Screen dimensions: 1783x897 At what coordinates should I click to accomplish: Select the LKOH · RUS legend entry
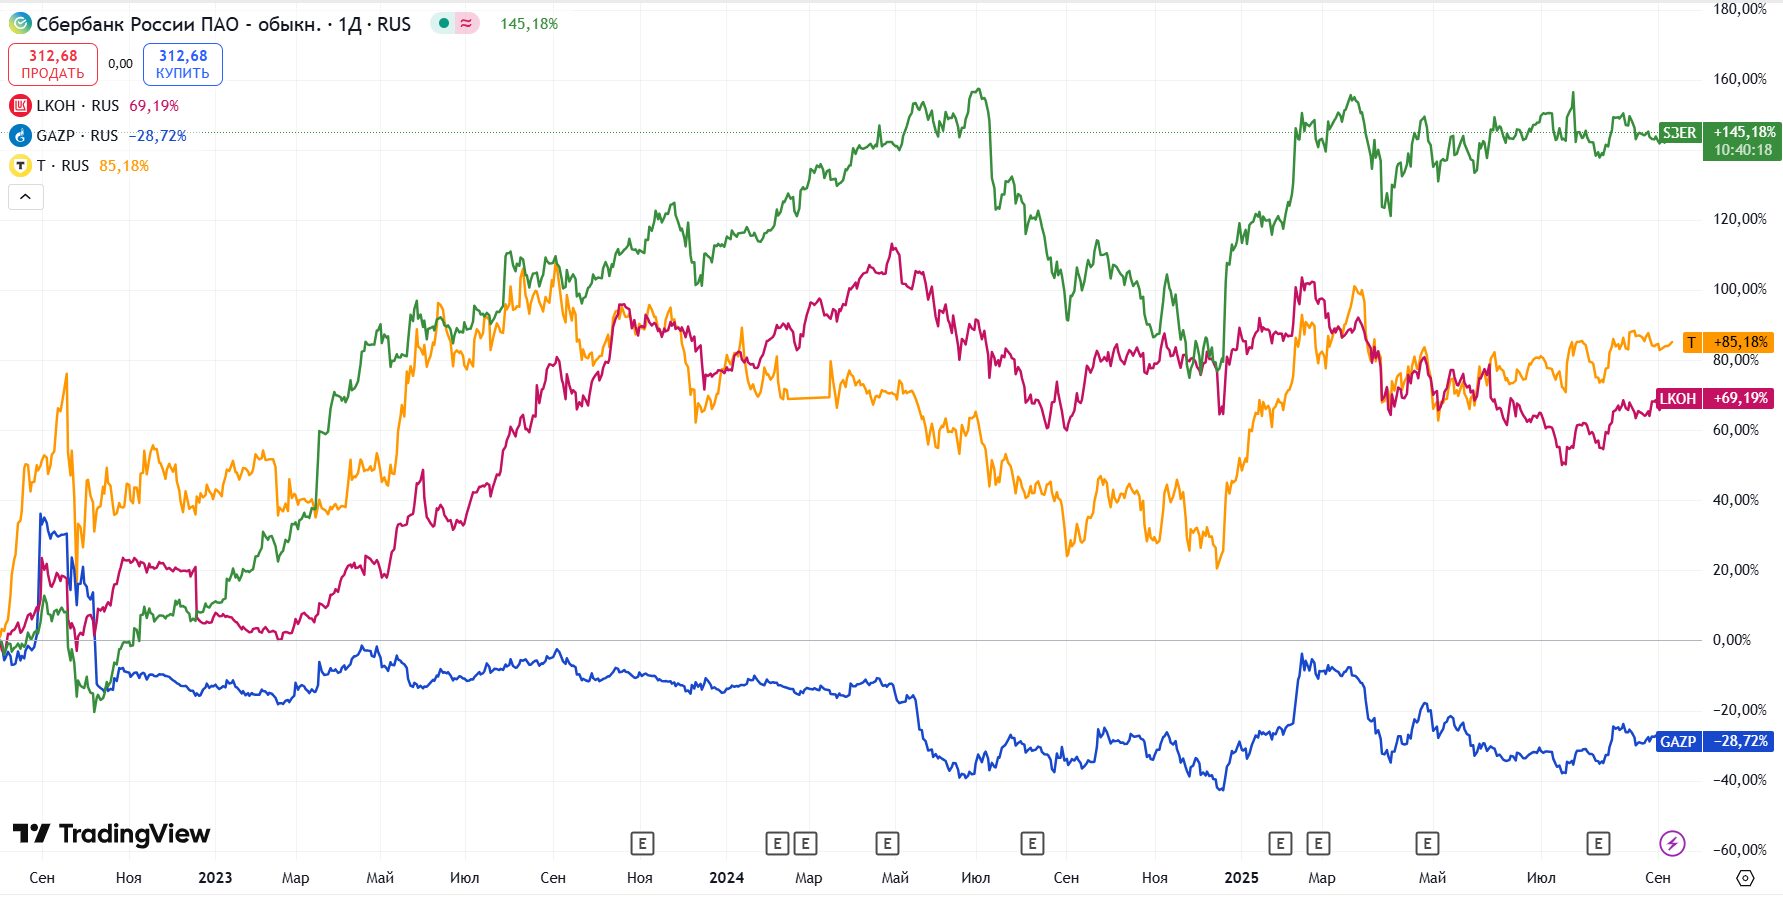coord(77,105)
